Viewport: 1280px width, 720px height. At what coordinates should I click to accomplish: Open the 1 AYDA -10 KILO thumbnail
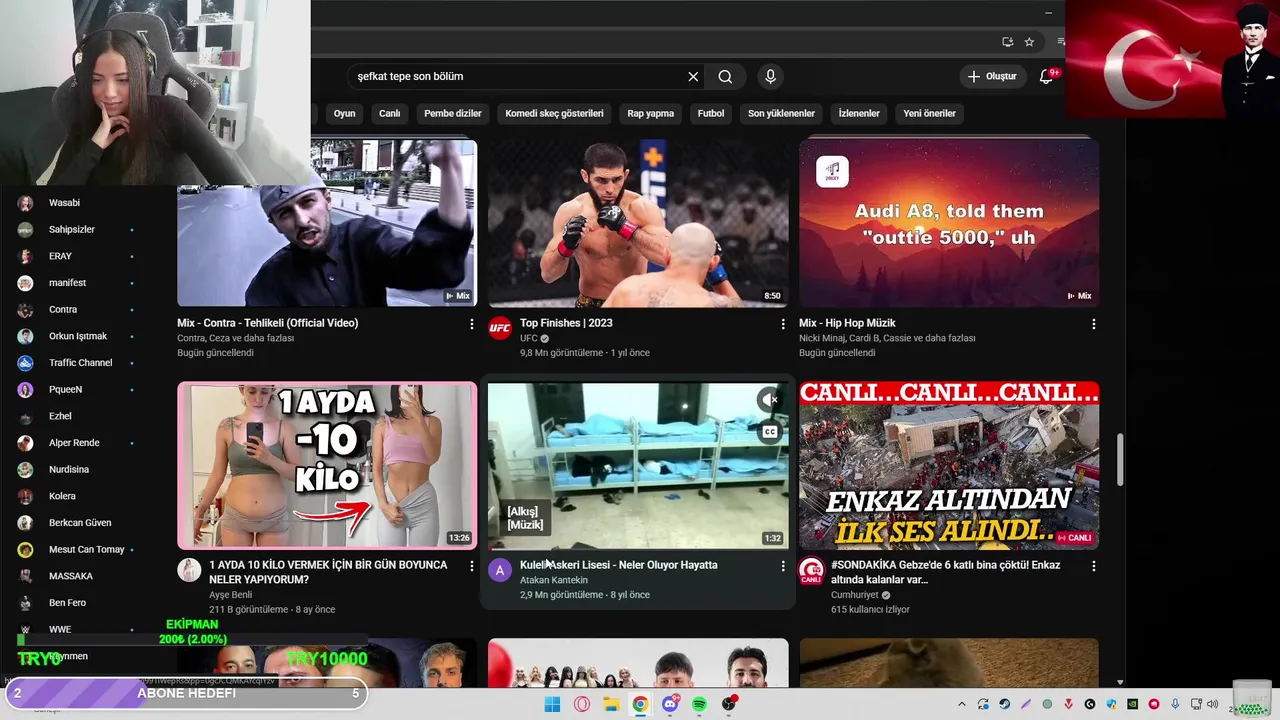327,465
